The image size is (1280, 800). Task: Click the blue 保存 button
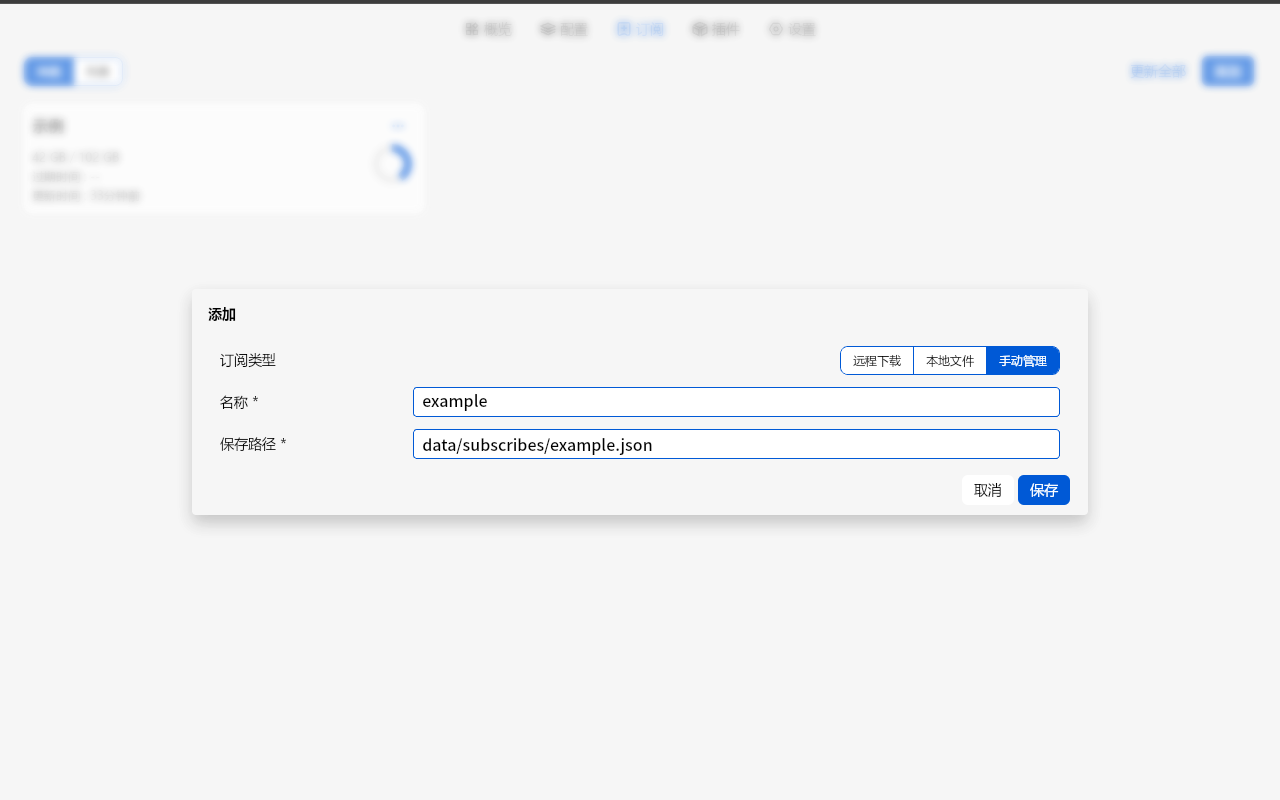(x=1044, y=490)
